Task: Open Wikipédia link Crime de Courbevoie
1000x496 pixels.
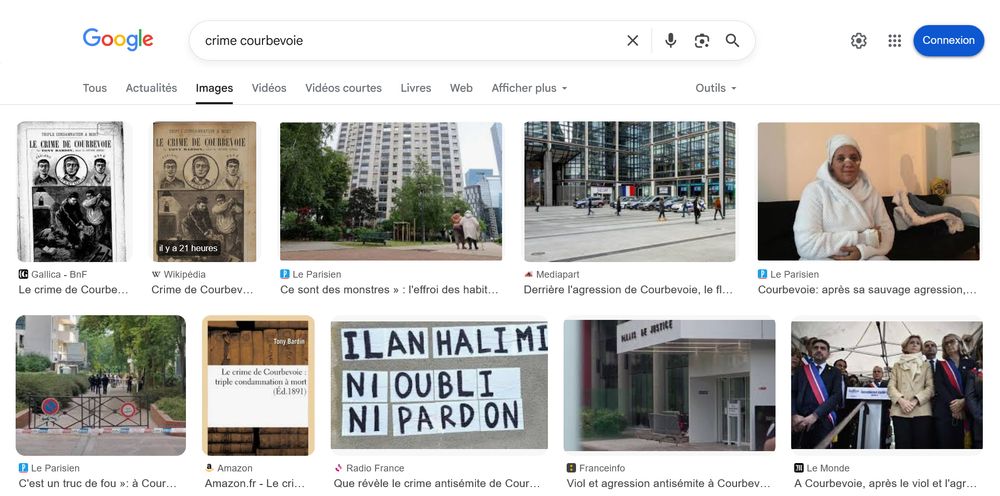Action: [202, 289]
